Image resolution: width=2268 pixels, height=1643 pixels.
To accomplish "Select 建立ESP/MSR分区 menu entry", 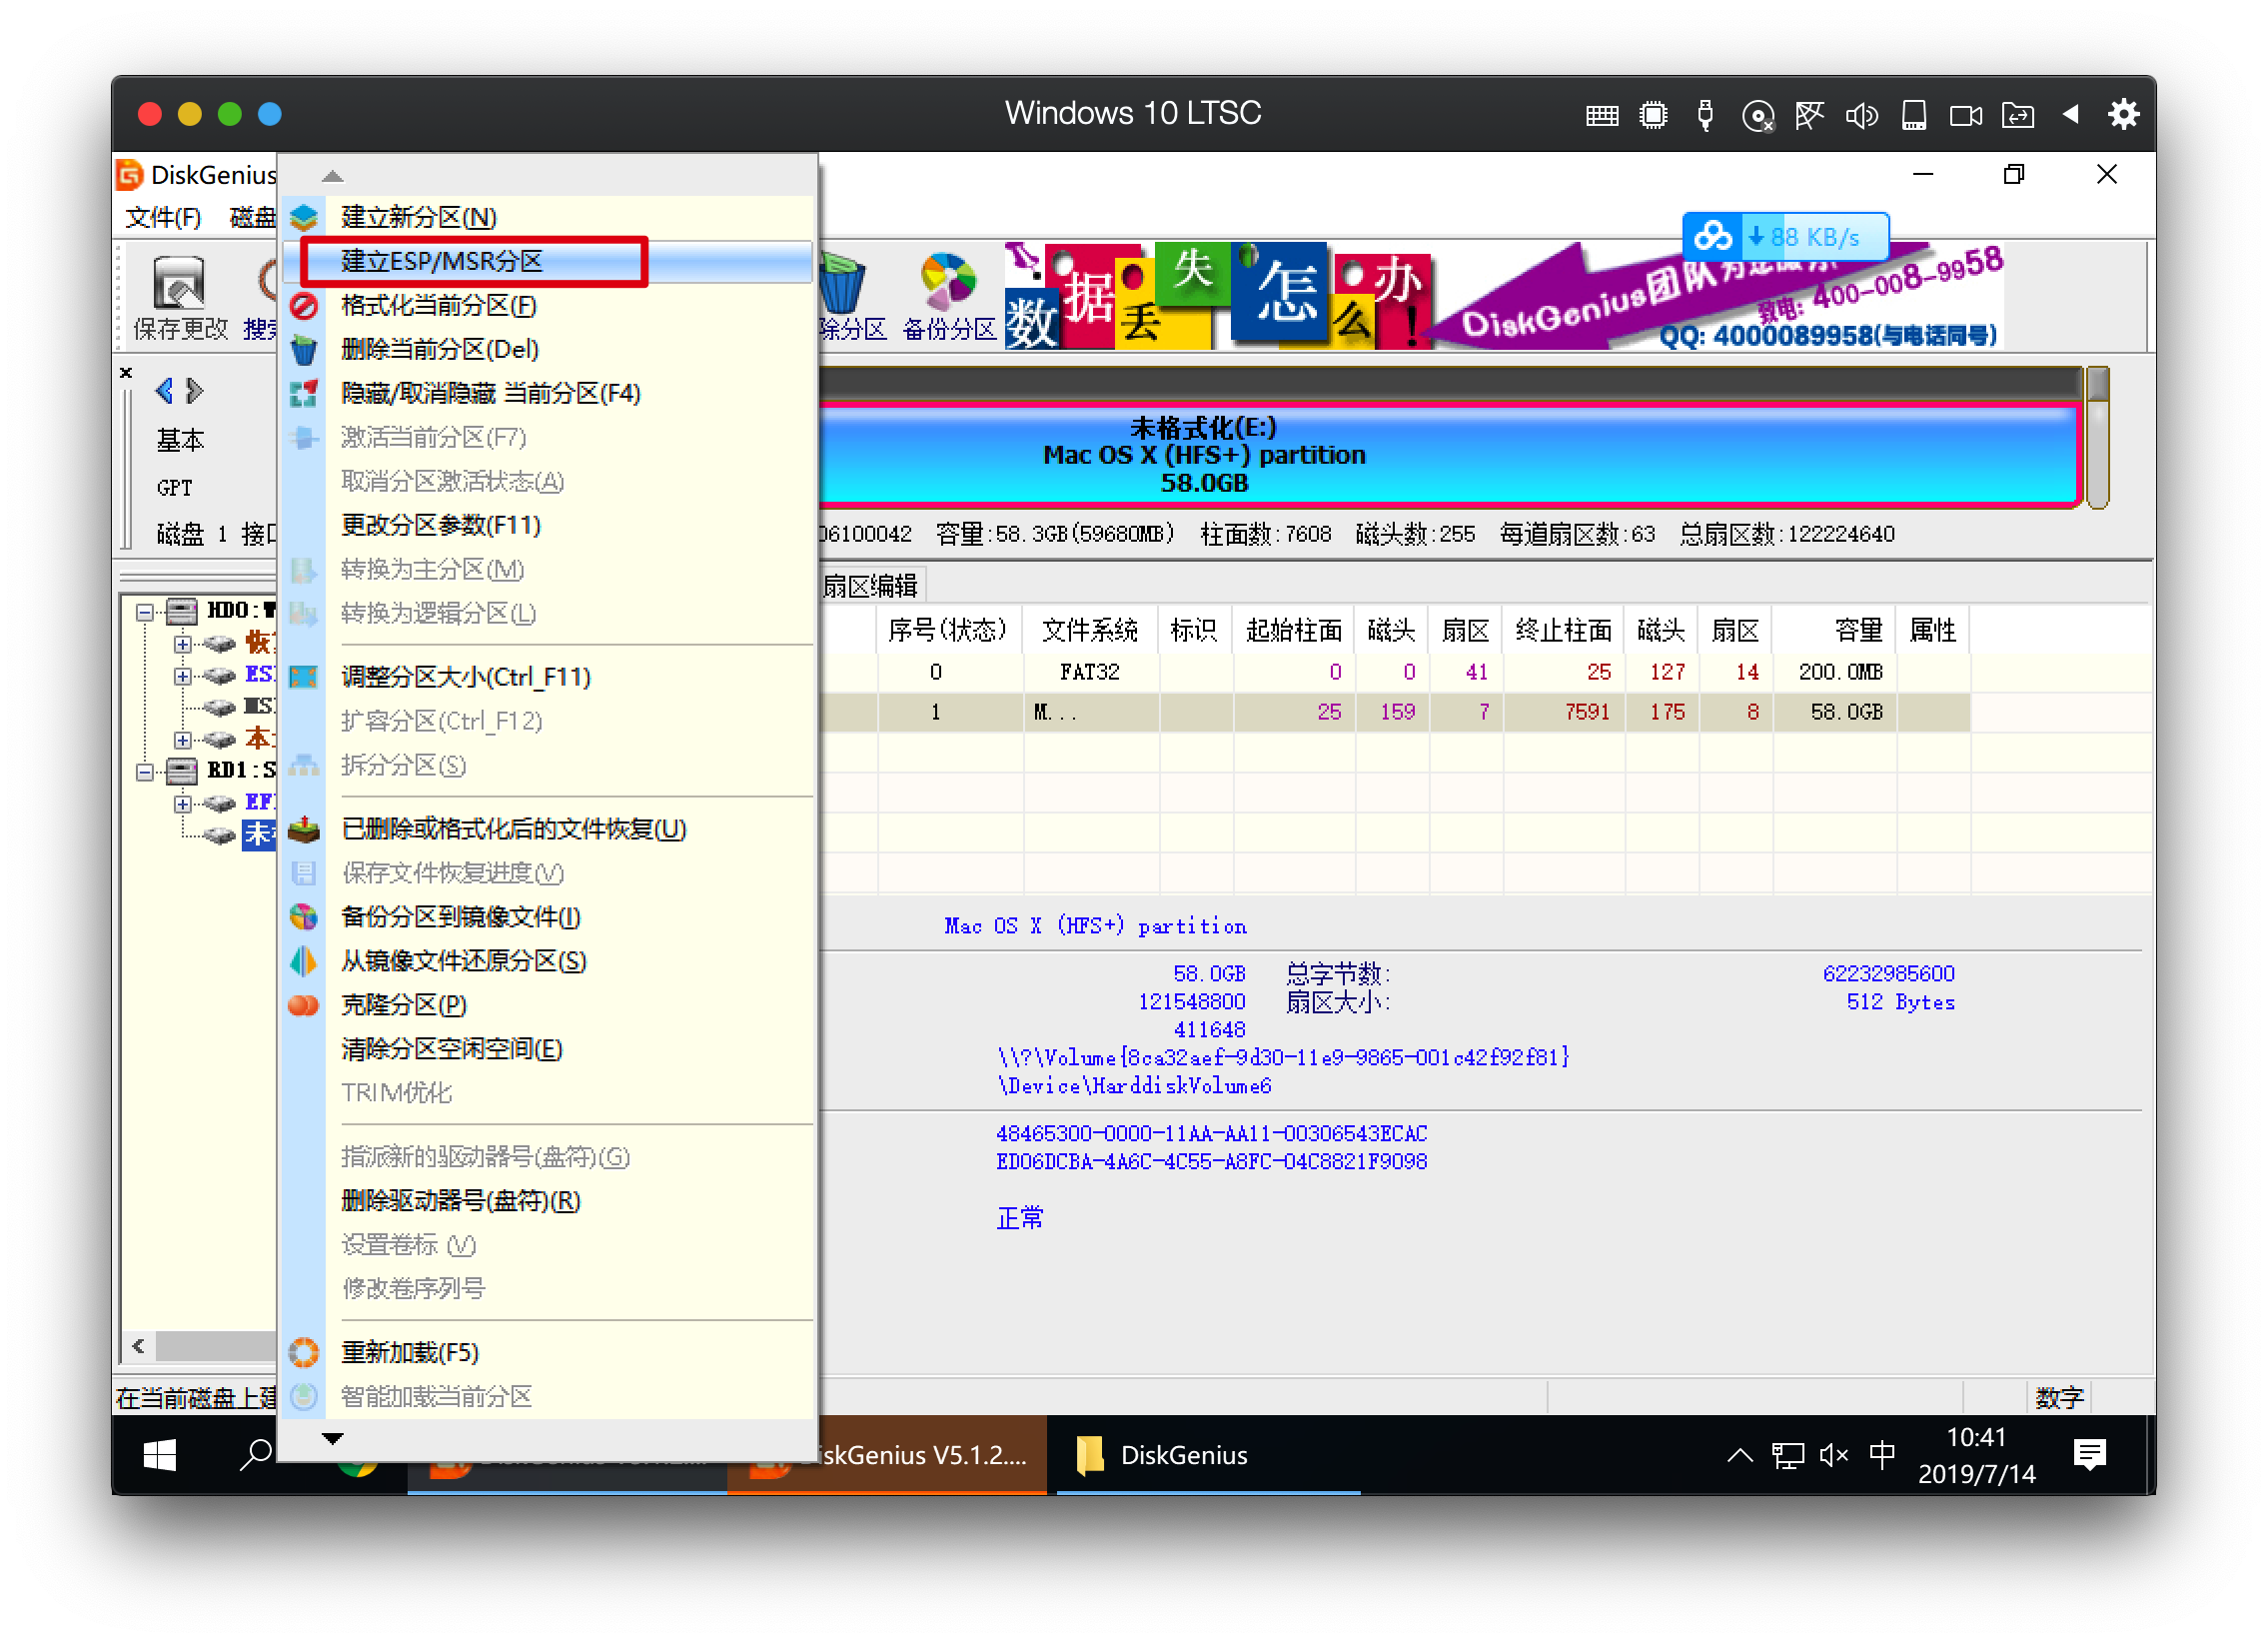I will [547, 261].
